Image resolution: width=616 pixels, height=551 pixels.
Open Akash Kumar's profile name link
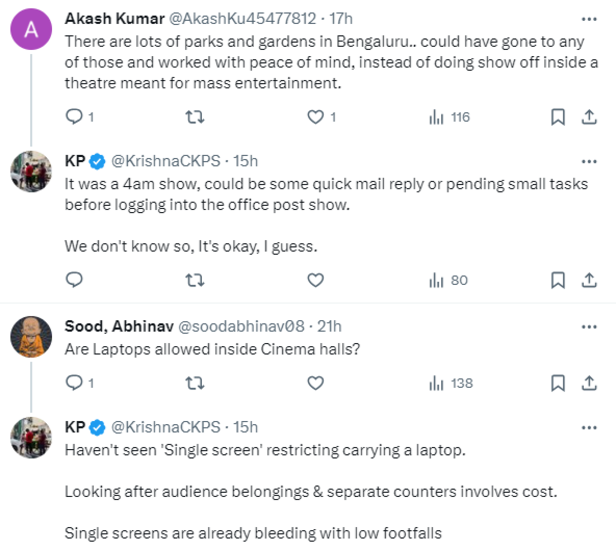pos(108,19)
